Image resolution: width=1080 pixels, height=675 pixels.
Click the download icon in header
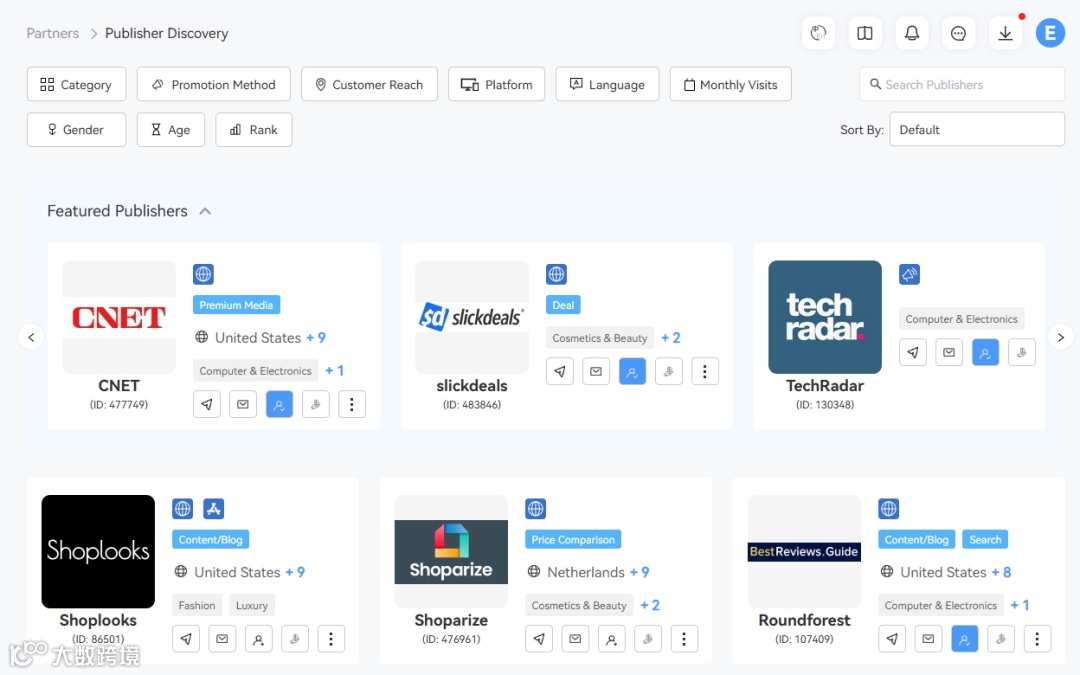(x=1005, y=33)
